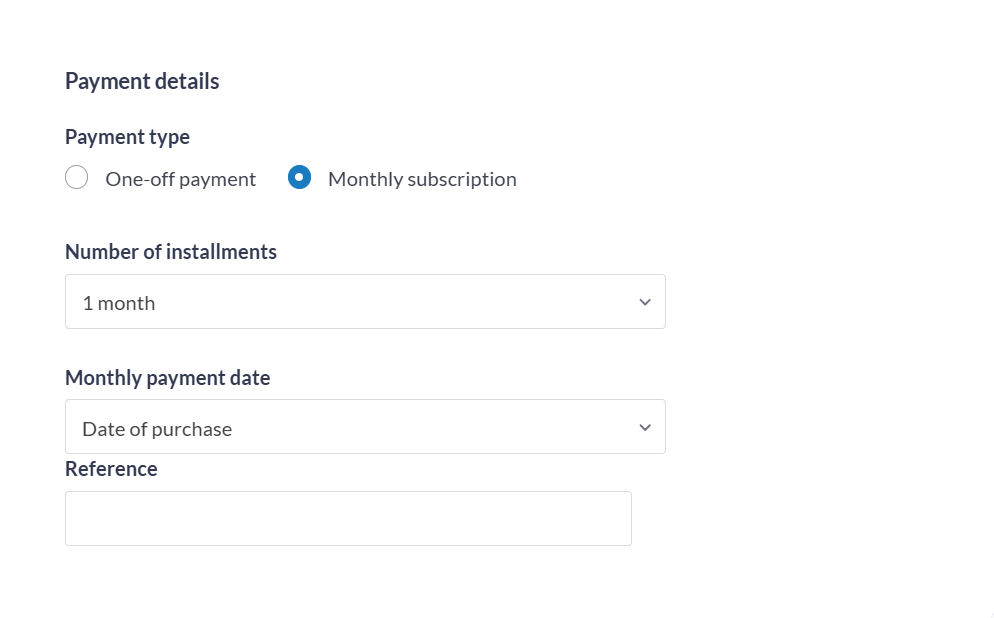This screenshot has height=618, width=994.
Task: Click the blue dot of the selected radio
Action: (x=299, y=178)
